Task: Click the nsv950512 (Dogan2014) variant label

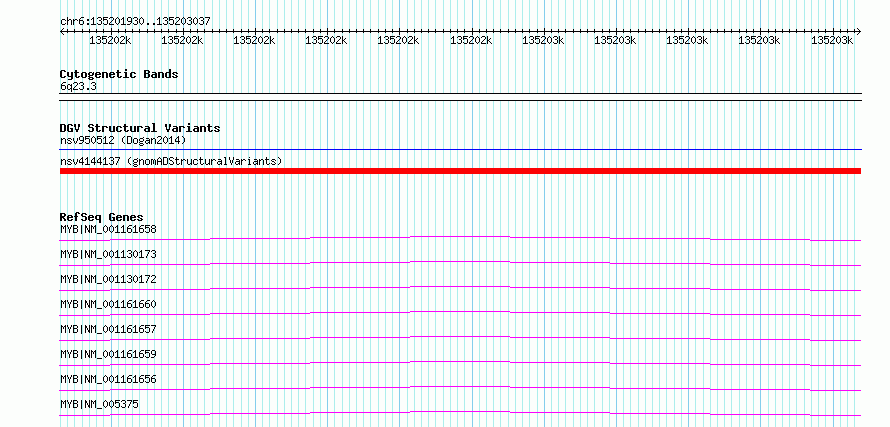Action: pyautogui.click(x=123, y=140)
